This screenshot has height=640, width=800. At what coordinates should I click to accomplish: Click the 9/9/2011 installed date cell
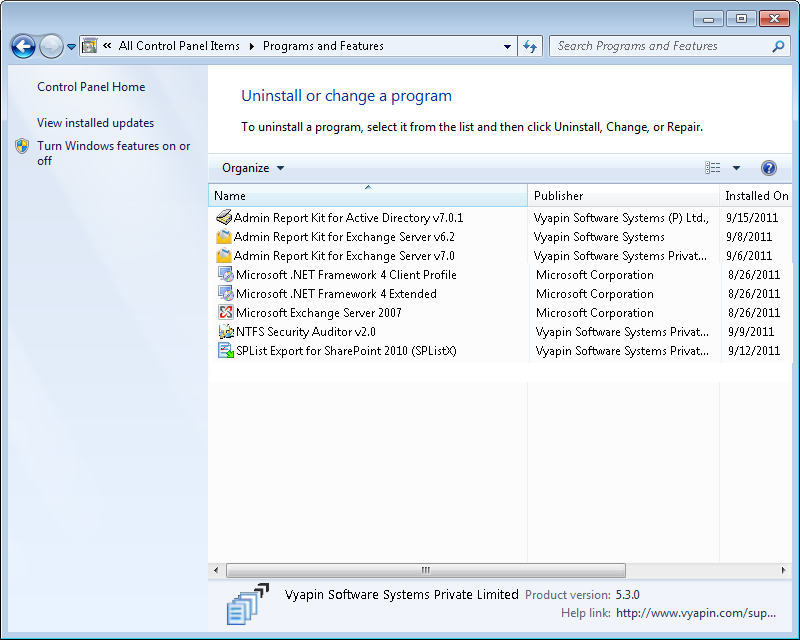[x=751, y=332]
